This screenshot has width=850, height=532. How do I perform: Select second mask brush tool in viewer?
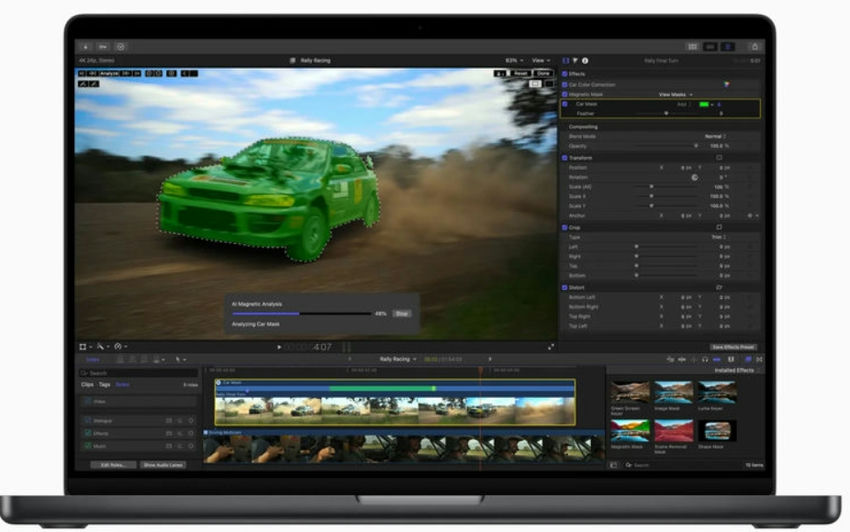(94, 84)
